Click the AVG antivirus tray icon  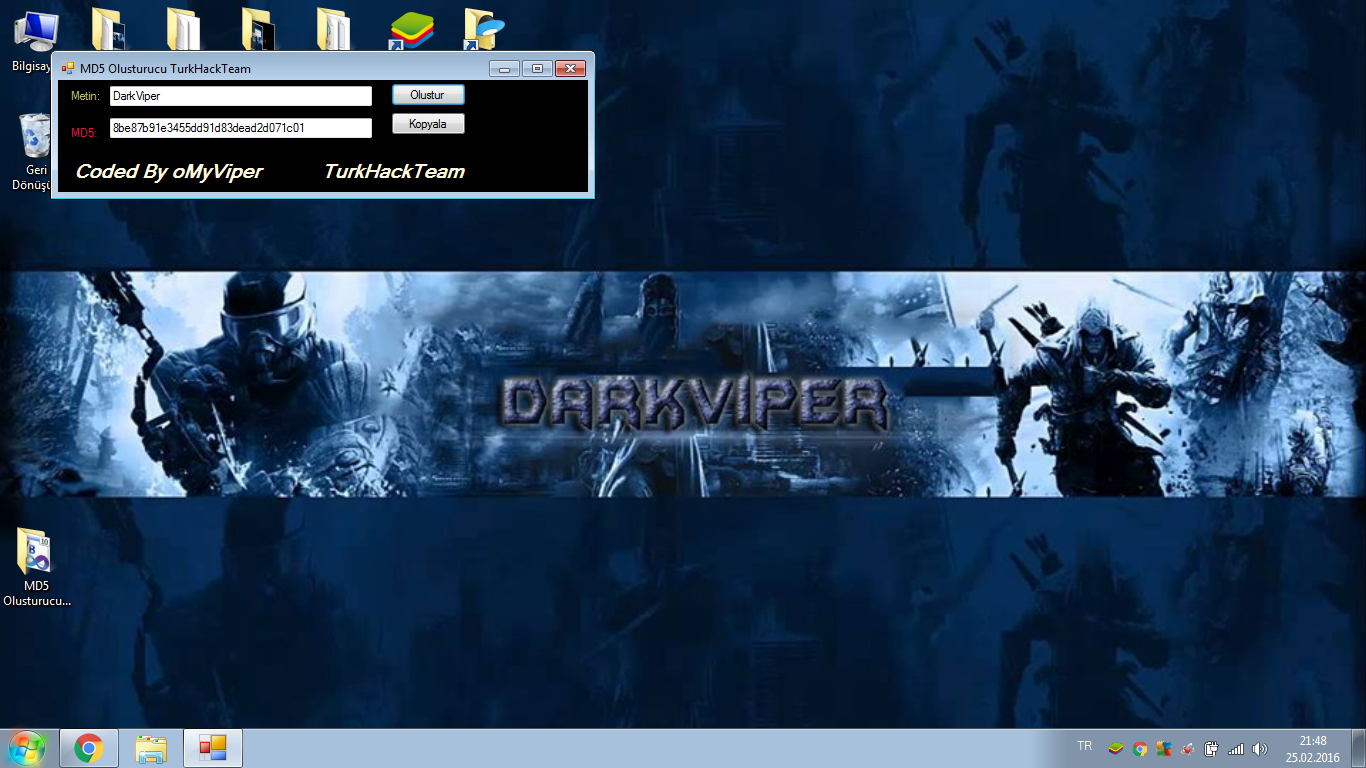pos(1164,748)
